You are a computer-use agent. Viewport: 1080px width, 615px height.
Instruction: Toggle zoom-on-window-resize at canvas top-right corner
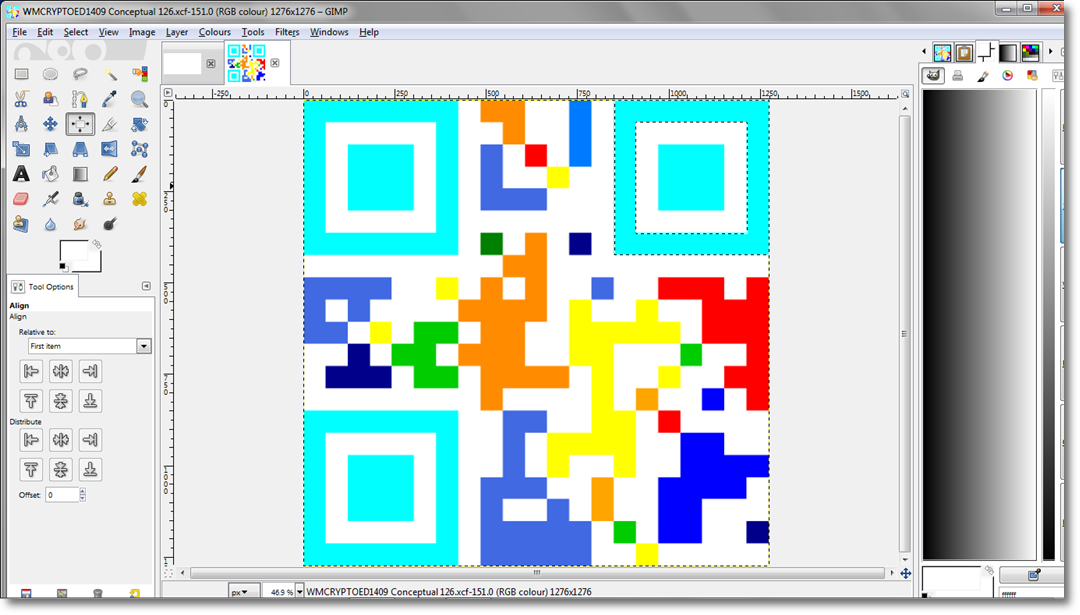point(905,93)
